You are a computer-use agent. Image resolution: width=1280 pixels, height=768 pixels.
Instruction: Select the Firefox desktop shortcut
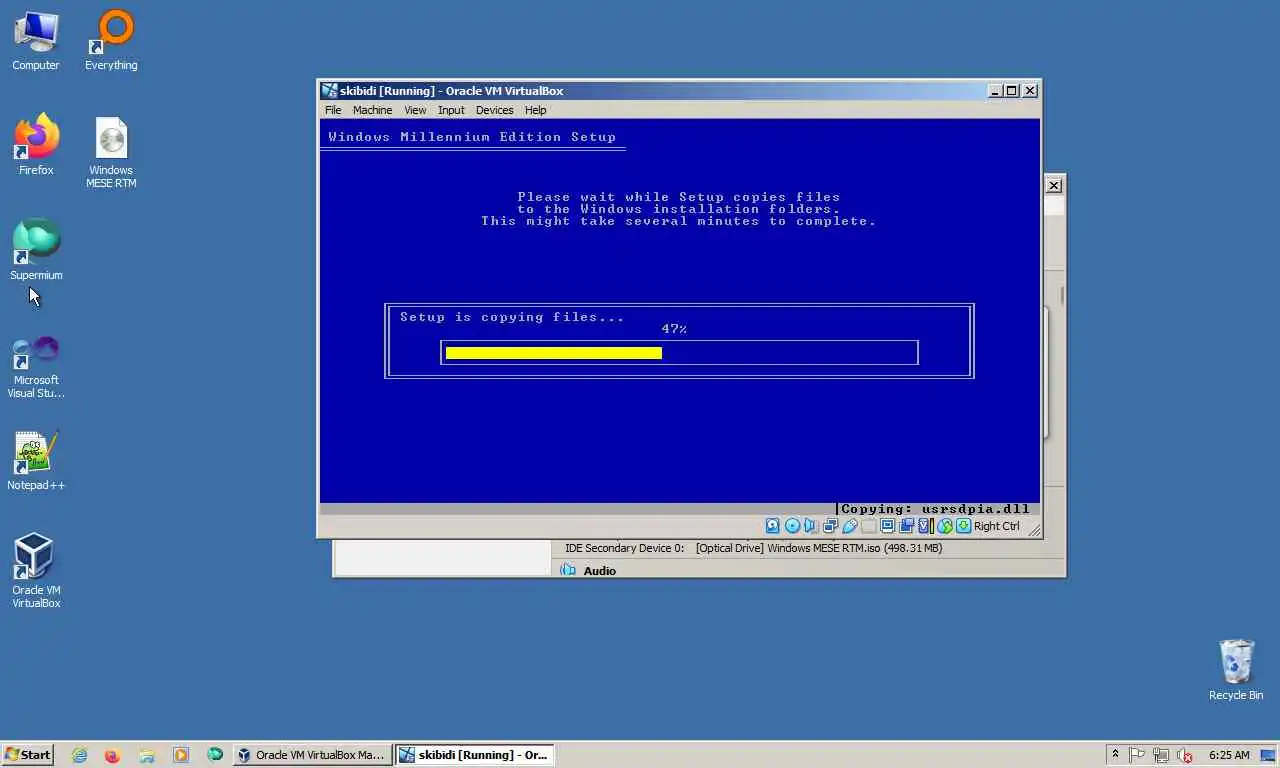[36, 146]
